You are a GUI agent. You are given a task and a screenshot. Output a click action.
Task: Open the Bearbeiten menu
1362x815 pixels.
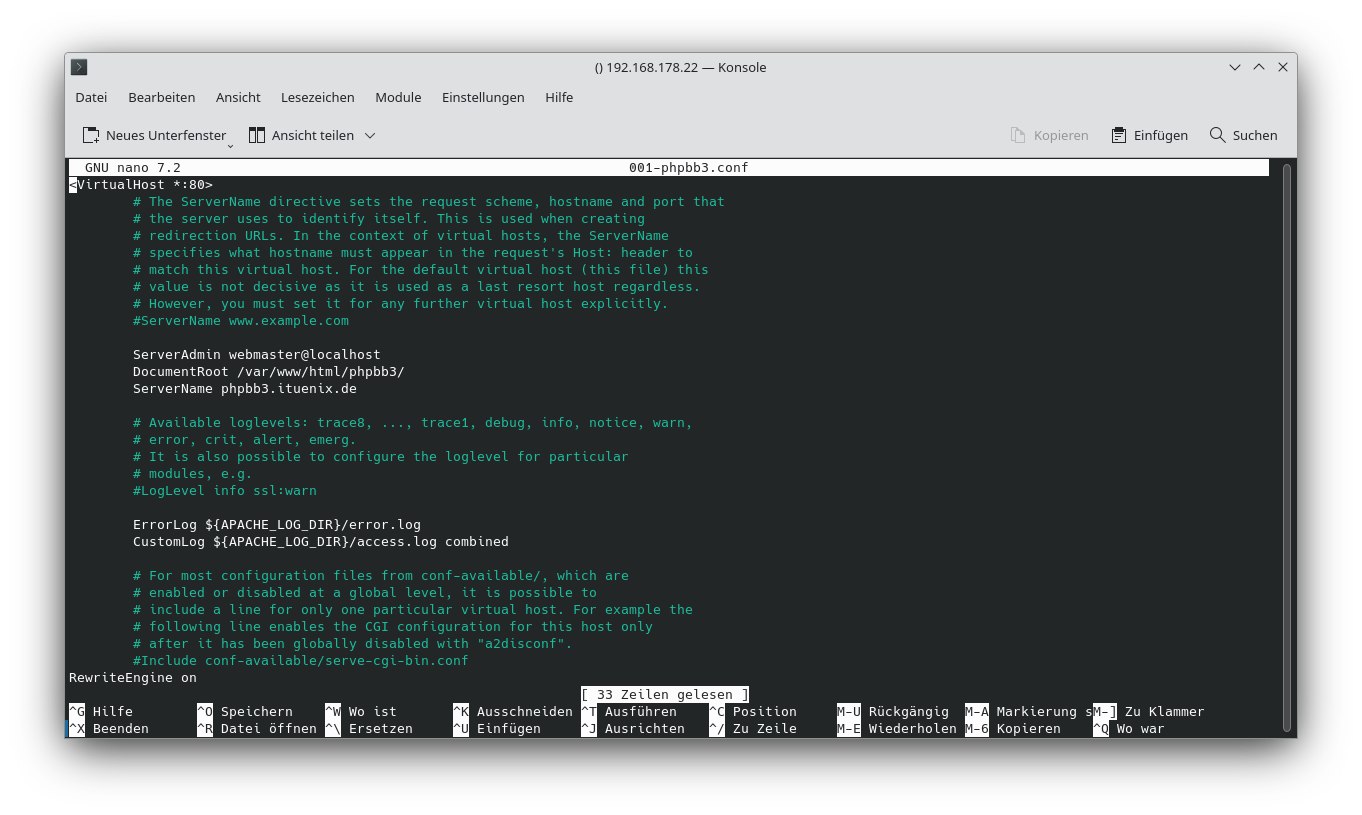coord(161,97)
